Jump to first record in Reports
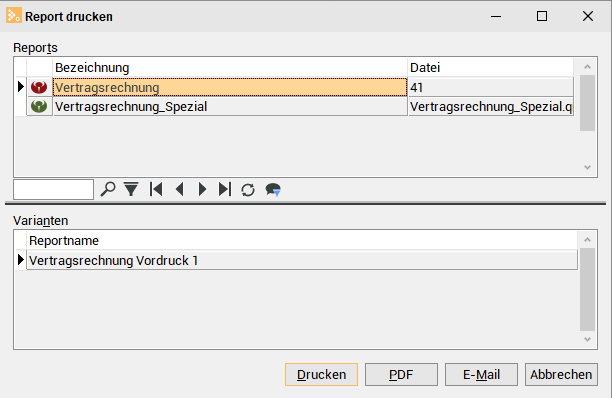This screenshot has height=398, width=612. click(156, 189)
